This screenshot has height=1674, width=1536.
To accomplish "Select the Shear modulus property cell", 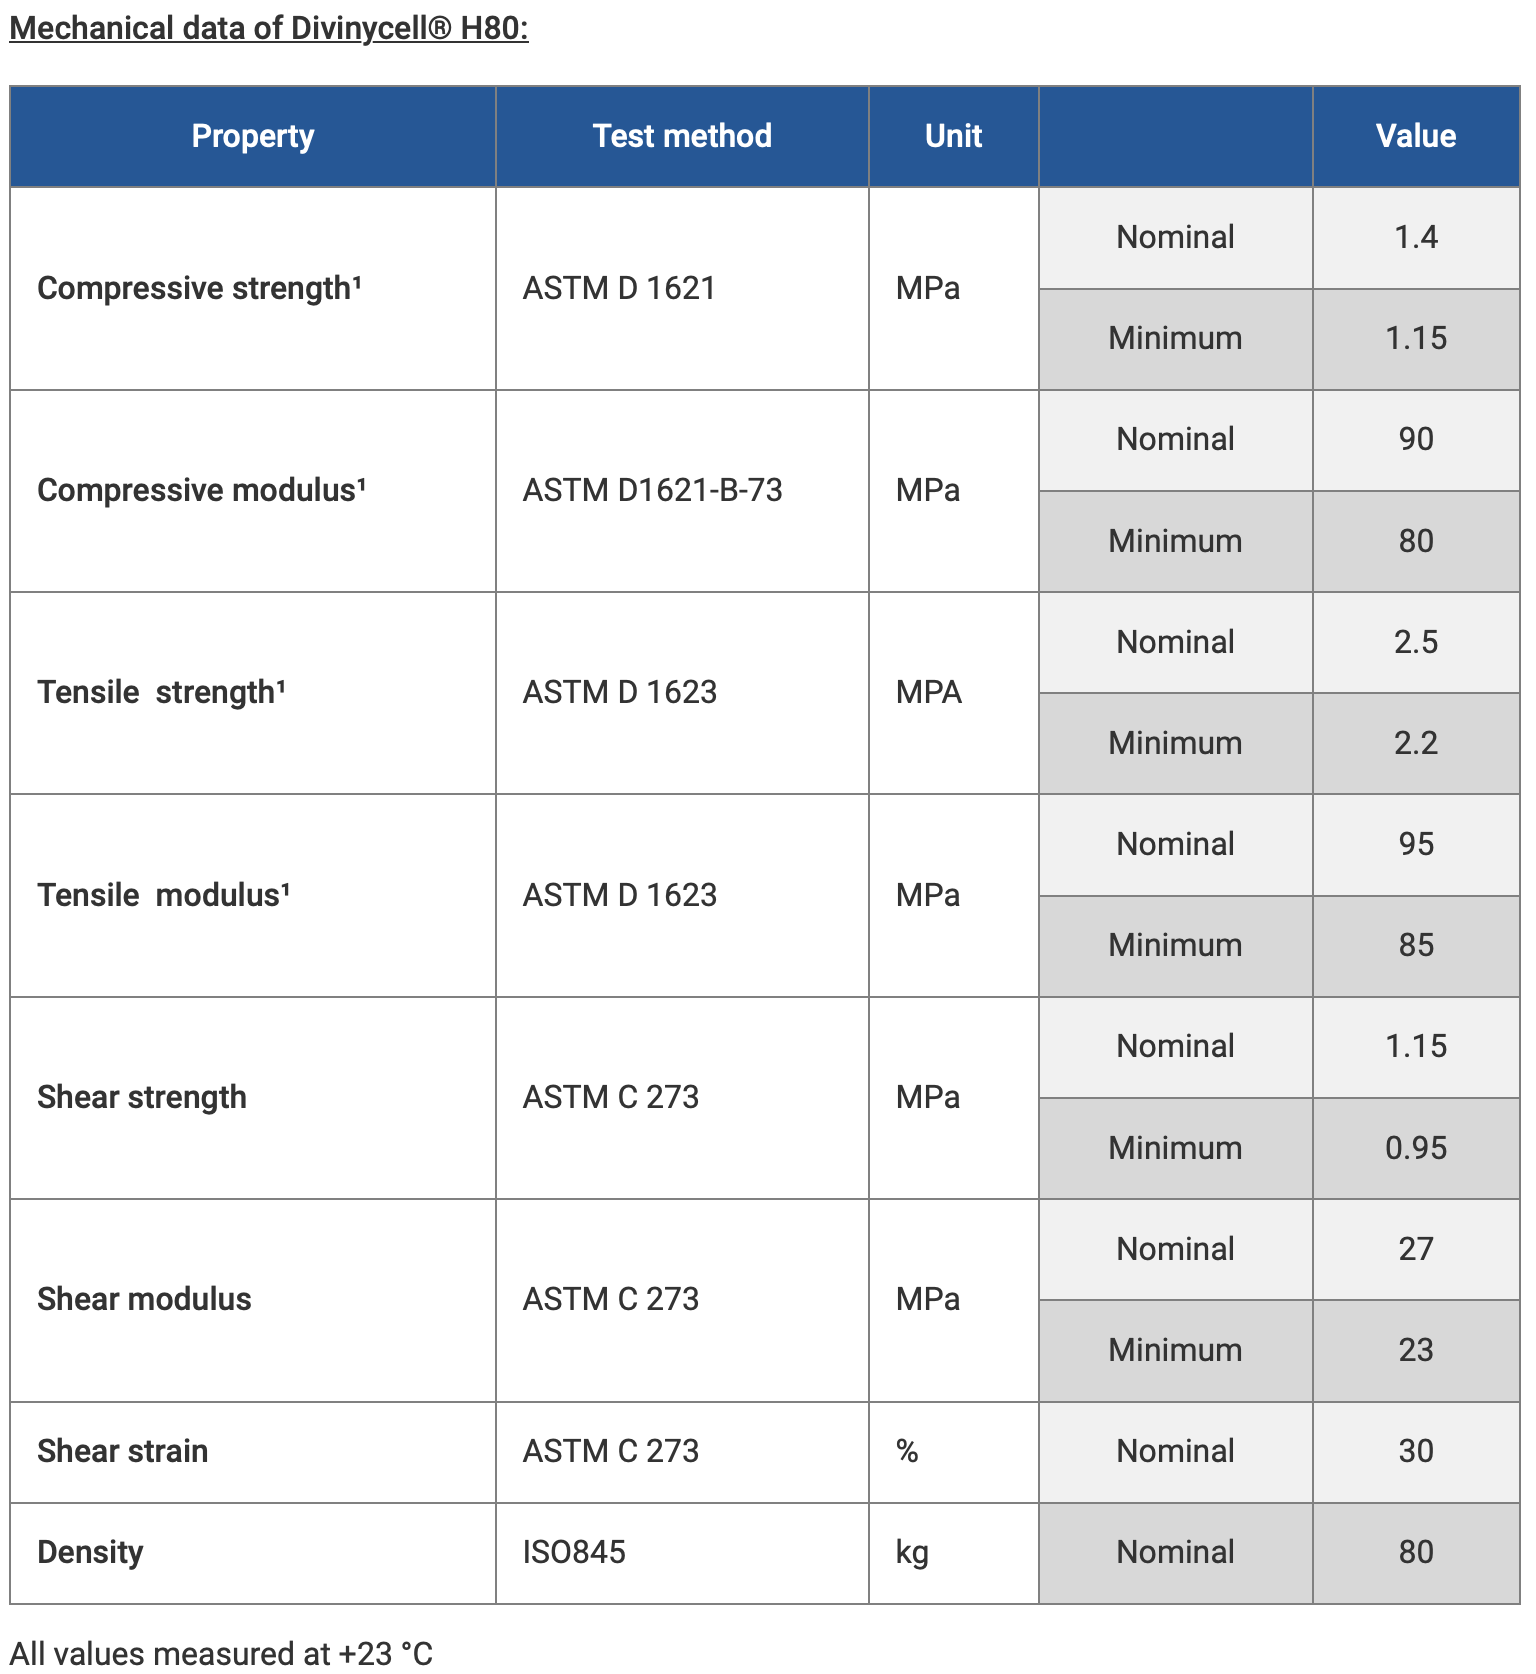I will point(144,1299).
